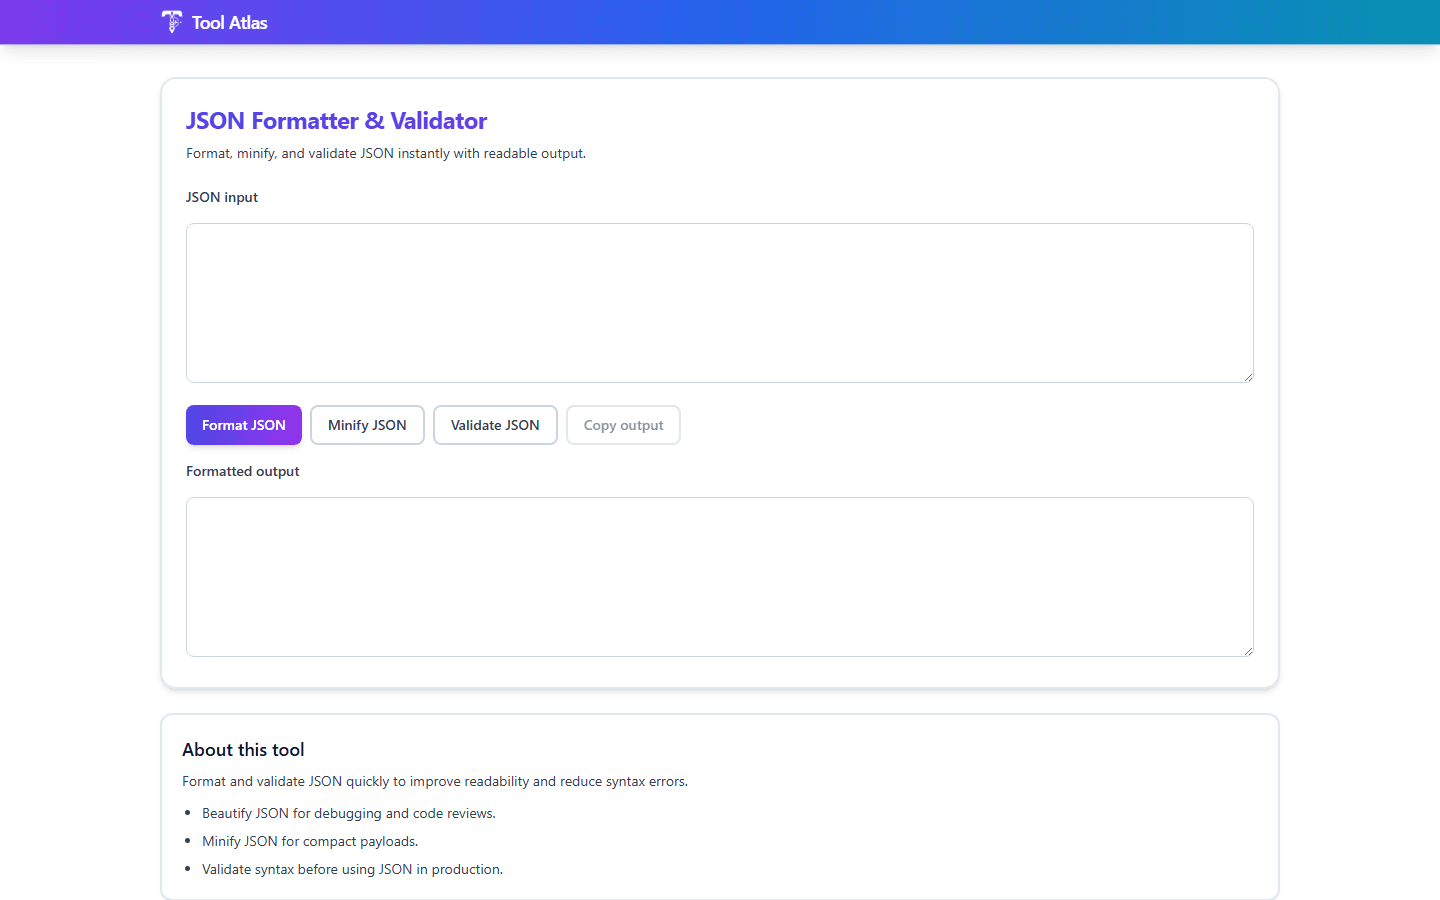Image resolution: width=1440 pixels, height=900 pixels.
Task: Click the Format JSON button
Action: (x=243, y=424)
